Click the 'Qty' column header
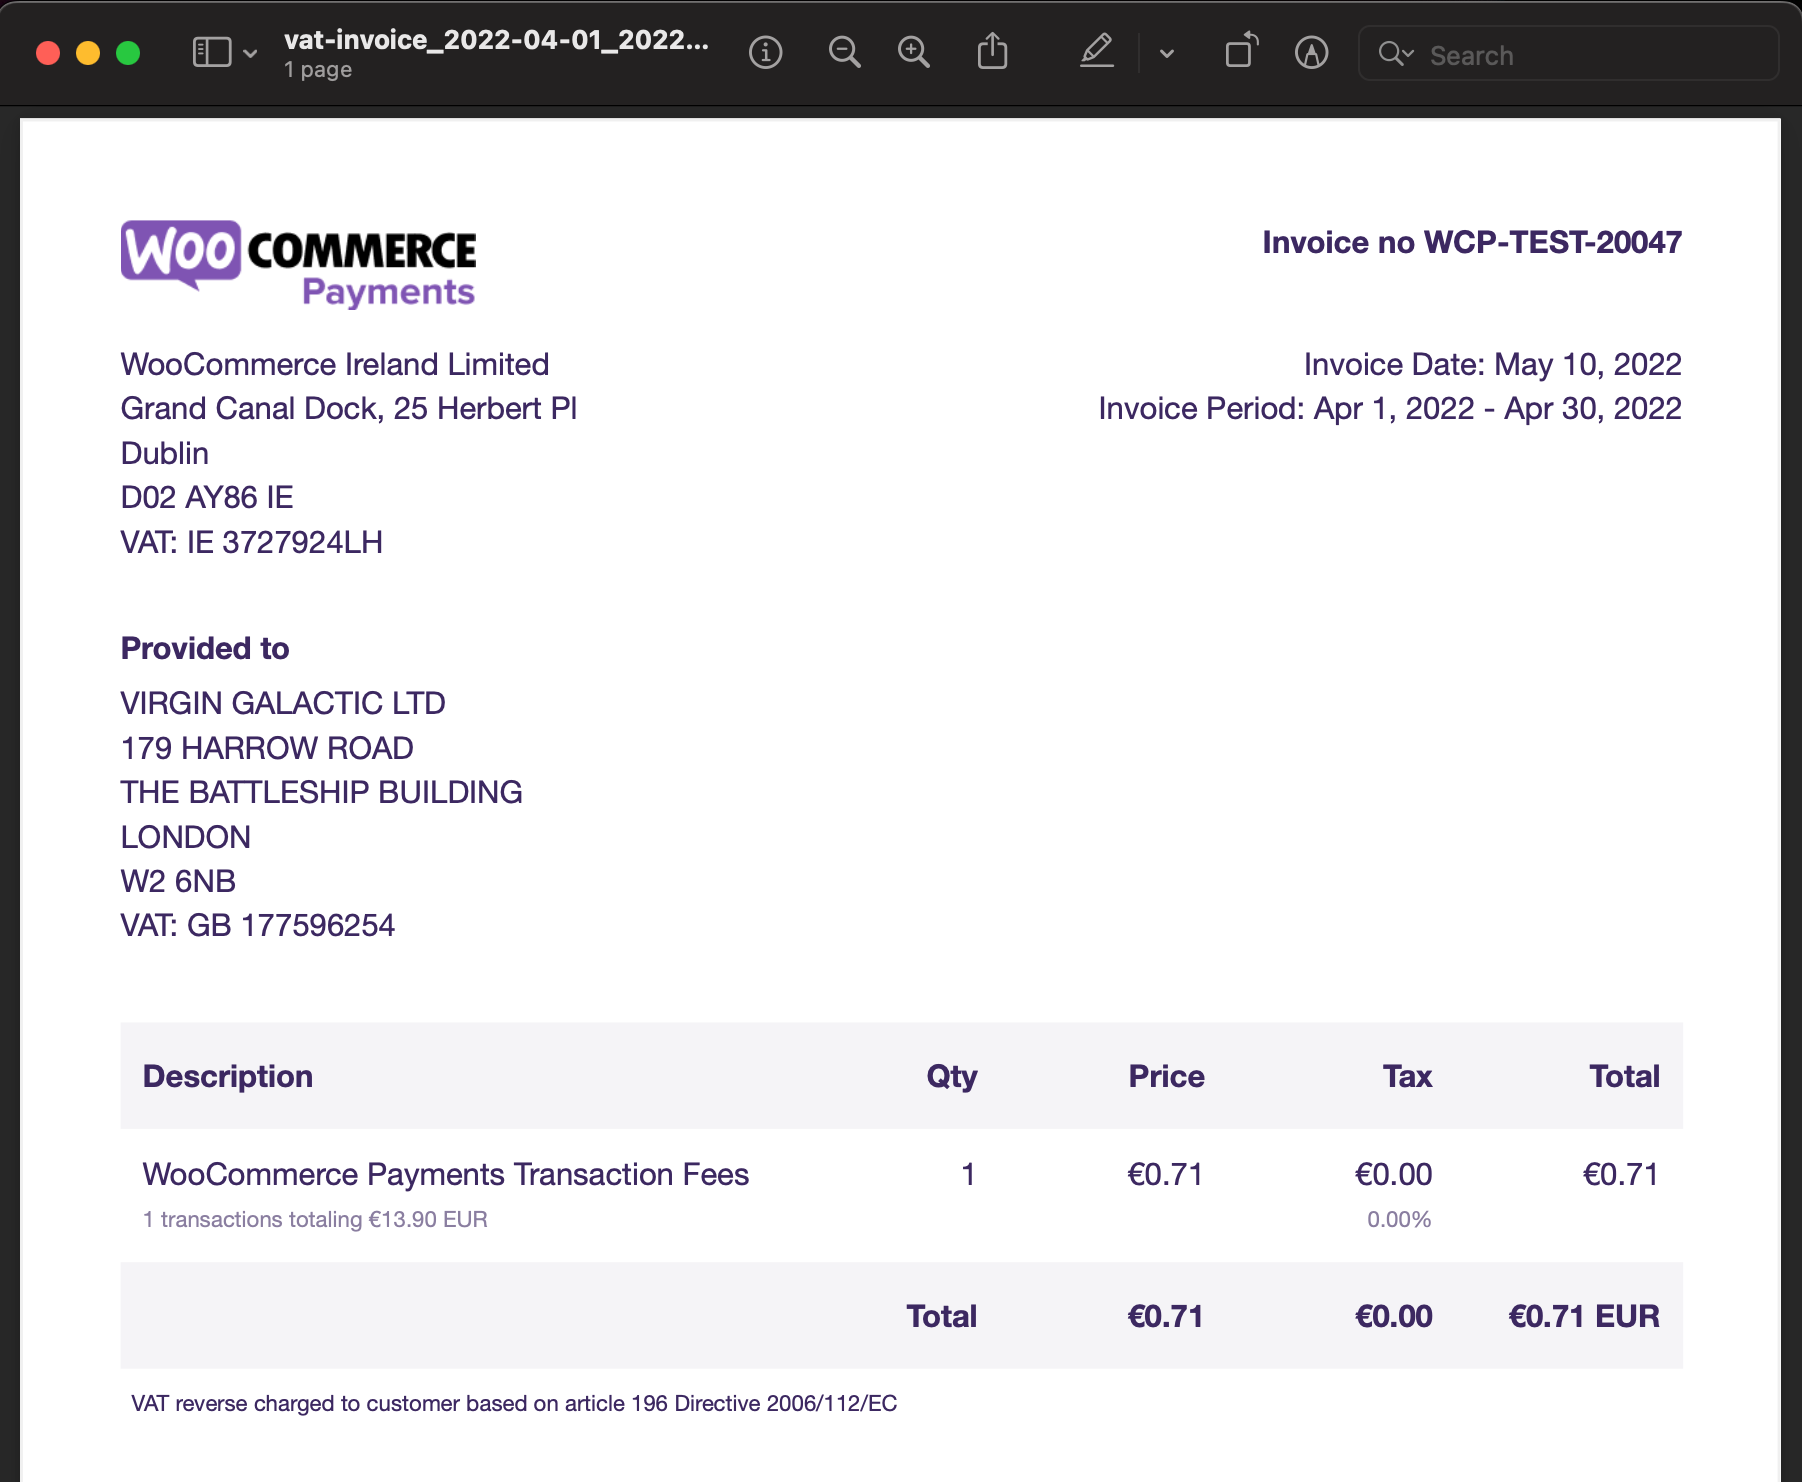 point(952,1077)
